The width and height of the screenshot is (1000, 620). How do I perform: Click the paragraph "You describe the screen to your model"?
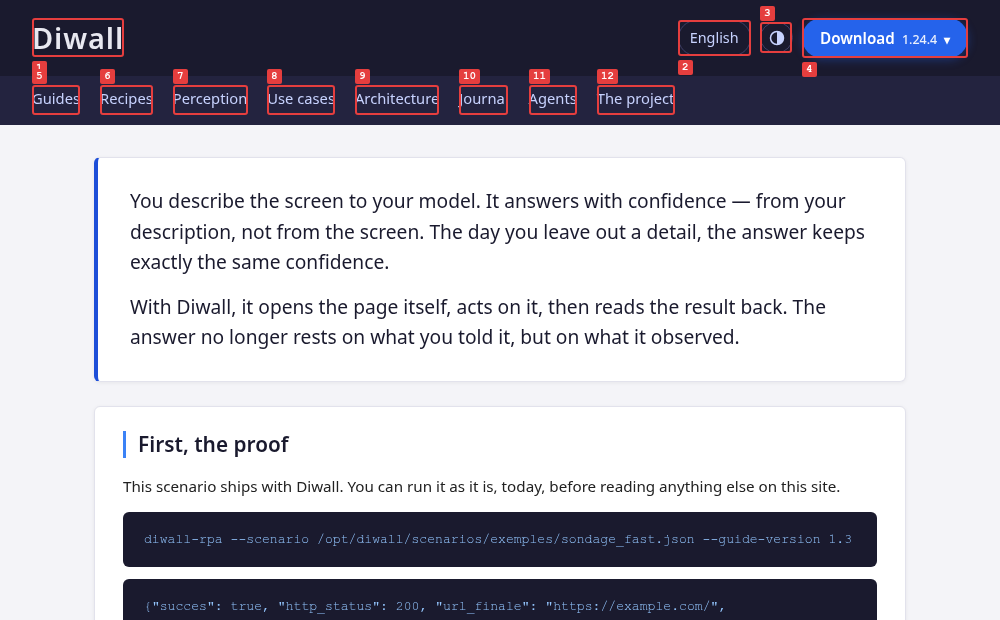tap(497, 232)
